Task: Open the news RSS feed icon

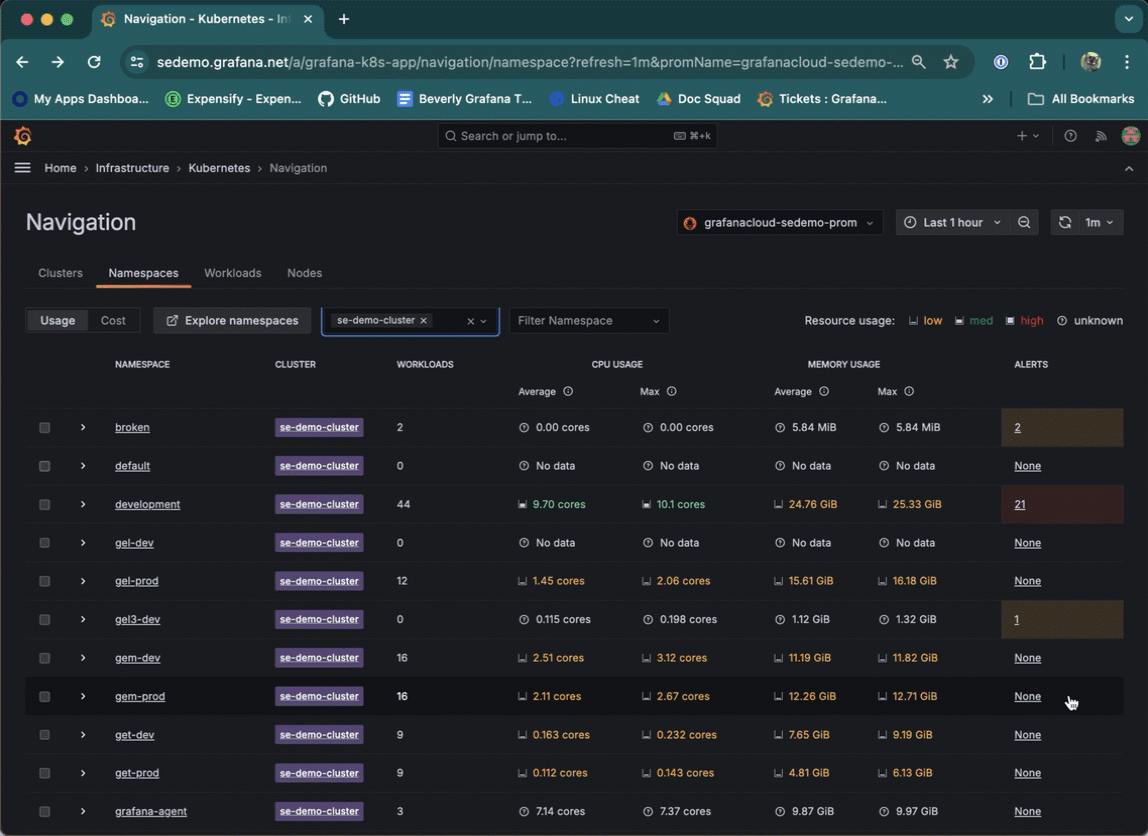Action: pos(1101,136)
